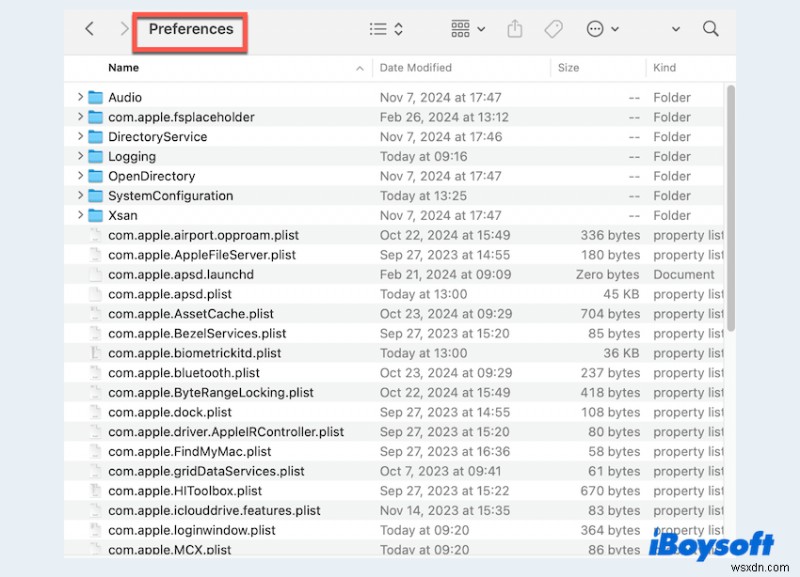Click the com.apple.AppleFileServer.plist file icon
The width and height of the screenshot is (800, 577).
pos(95,255)
